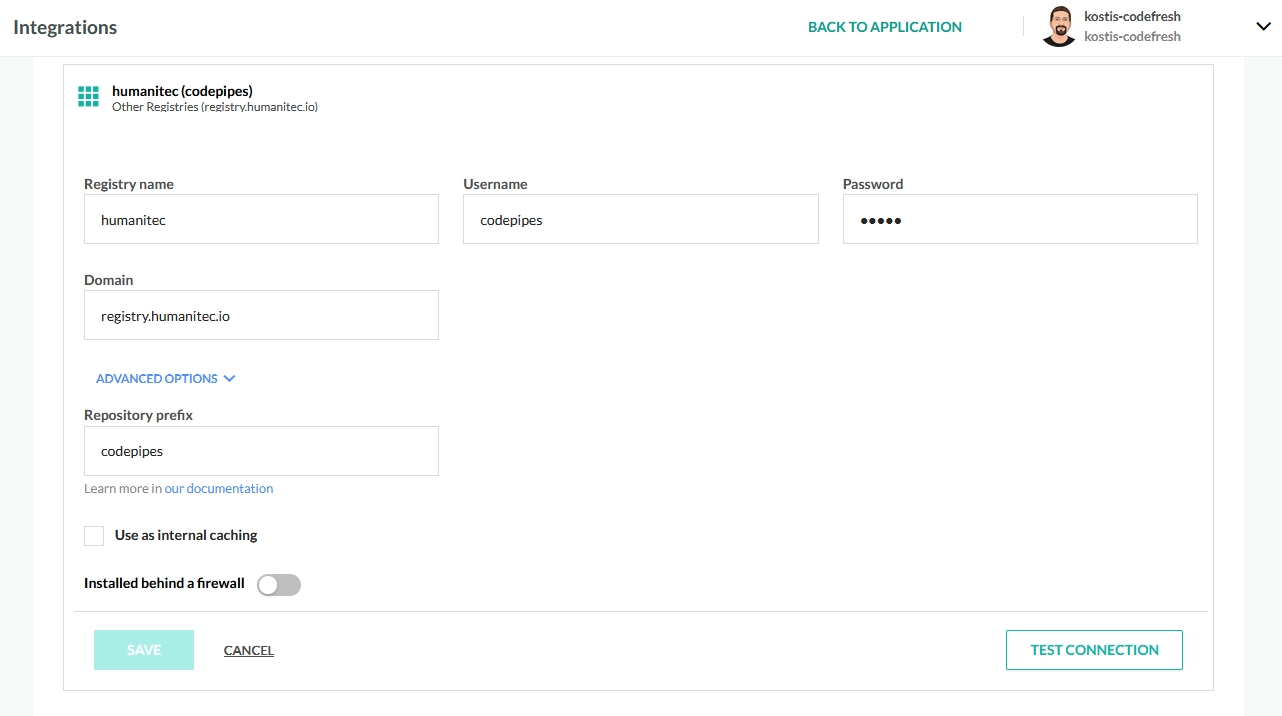The image size is (1282, 716).
Task: Focus the Domain field
Action: (x=261, y=315)
